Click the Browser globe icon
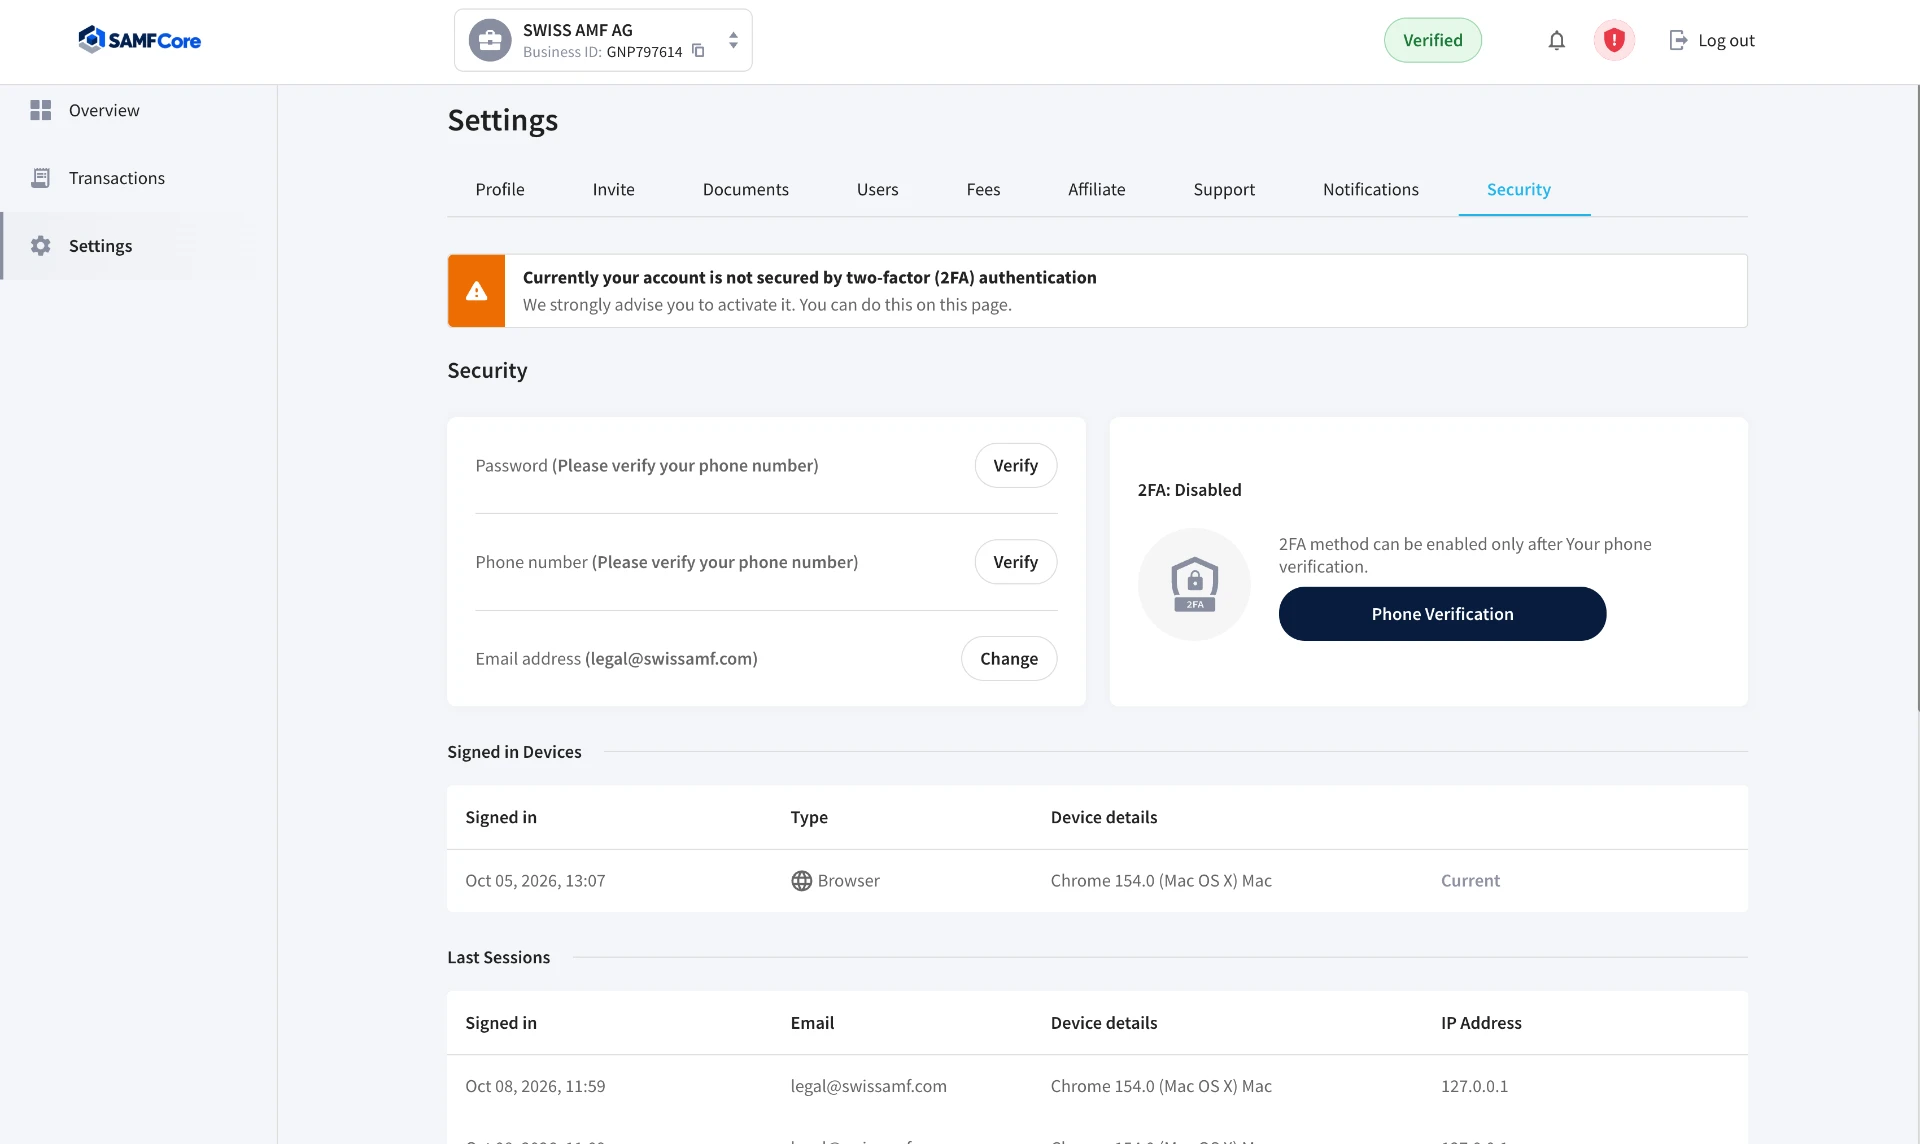The image size is (1920, 1144). coord(801,881)
